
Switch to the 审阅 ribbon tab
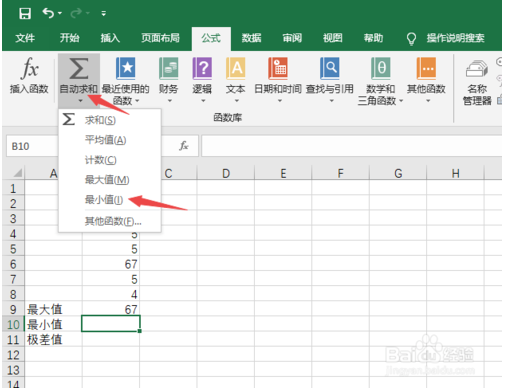292,38
